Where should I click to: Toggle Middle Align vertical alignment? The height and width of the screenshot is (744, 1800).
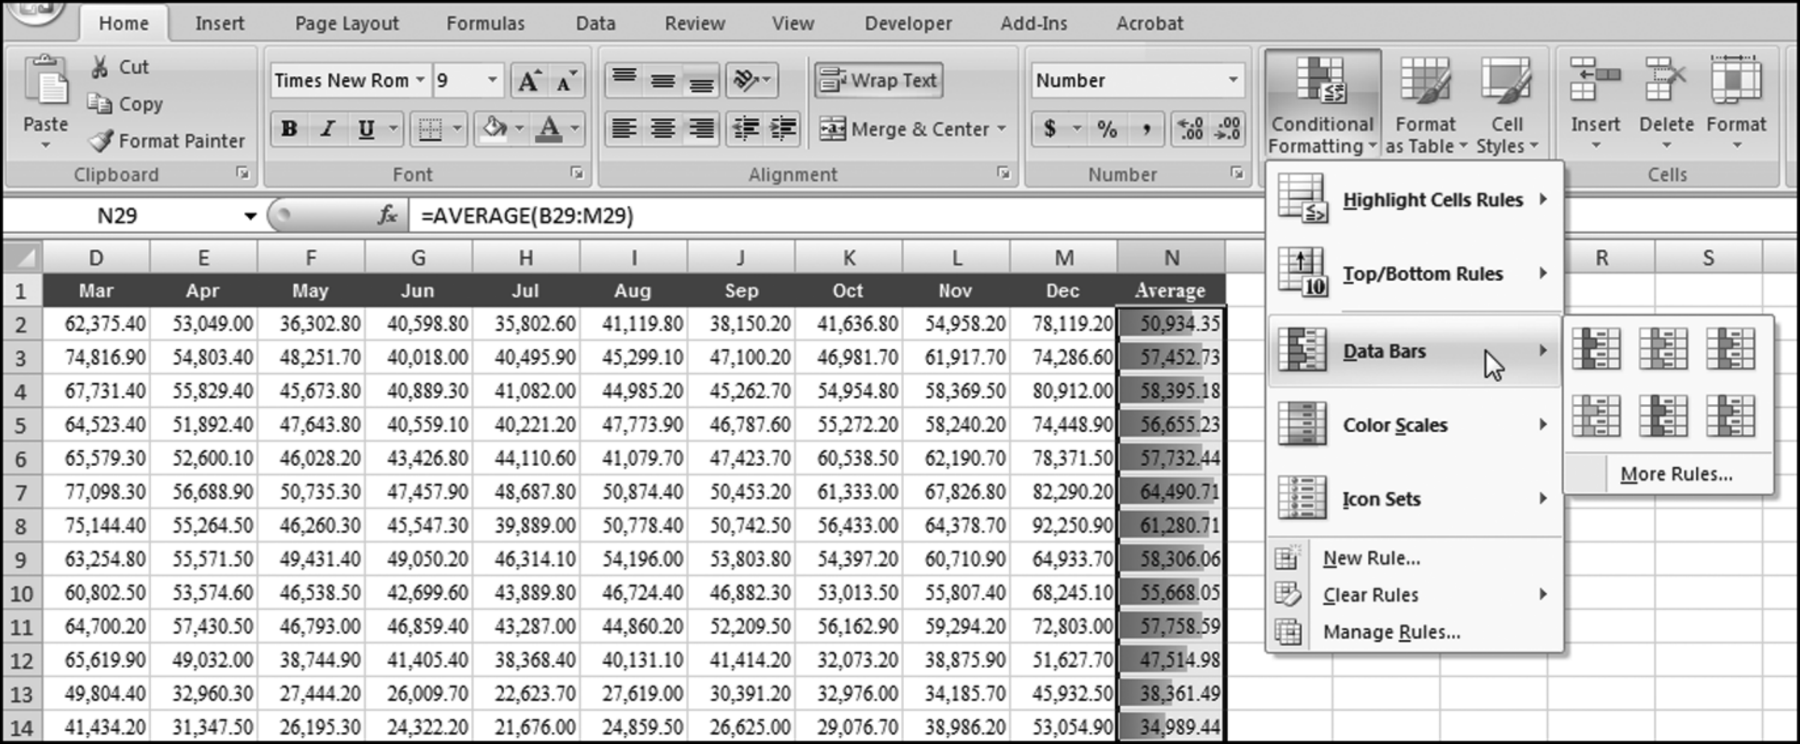(x=662, y=80)
